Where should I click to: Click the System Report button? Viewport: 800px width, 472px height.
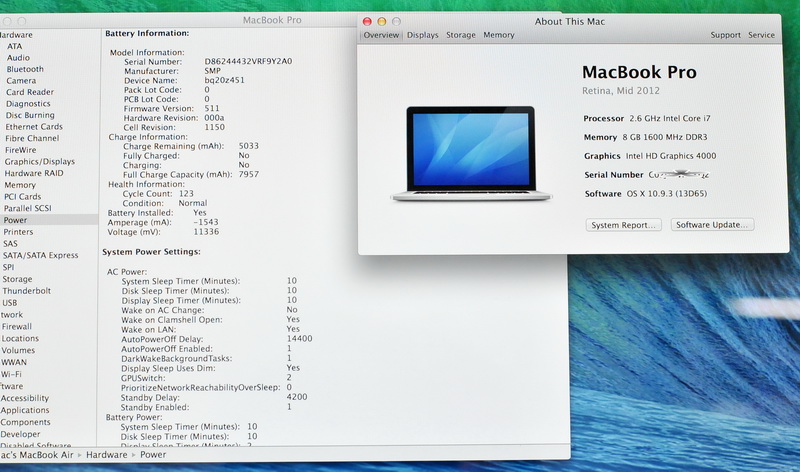[x=623, y=225]
